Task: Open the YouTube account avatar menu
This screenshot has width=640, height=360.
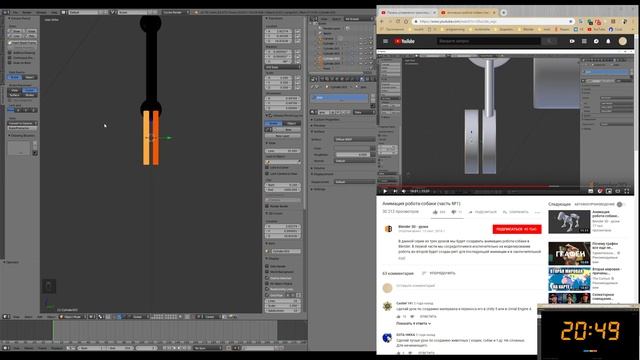Action: [x=622, y=41]
